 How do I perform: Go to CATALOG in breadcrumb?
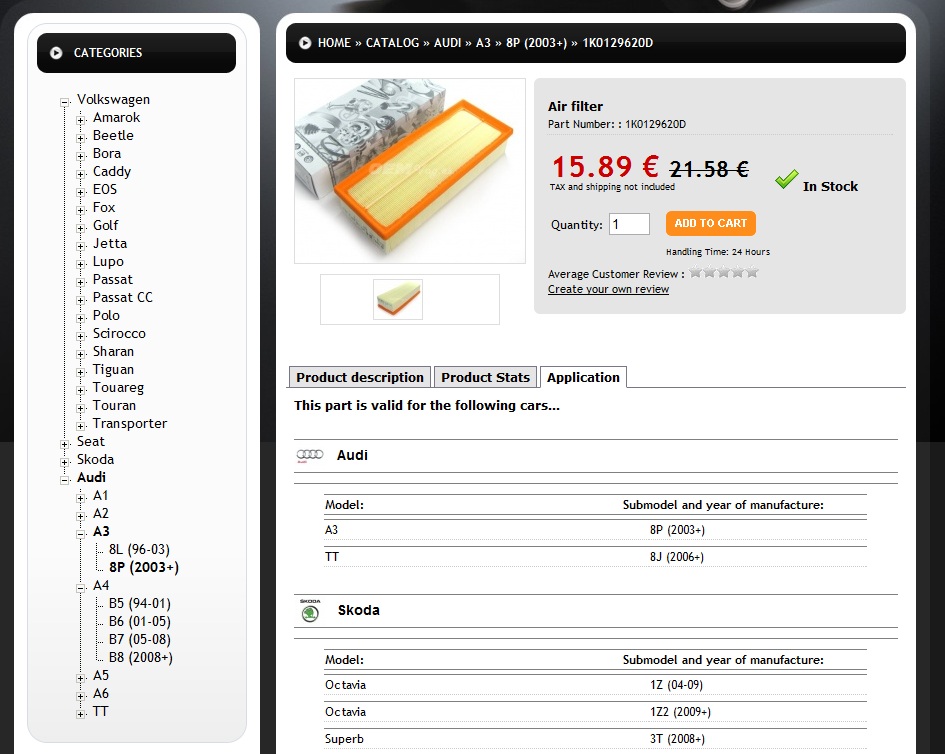392,43
